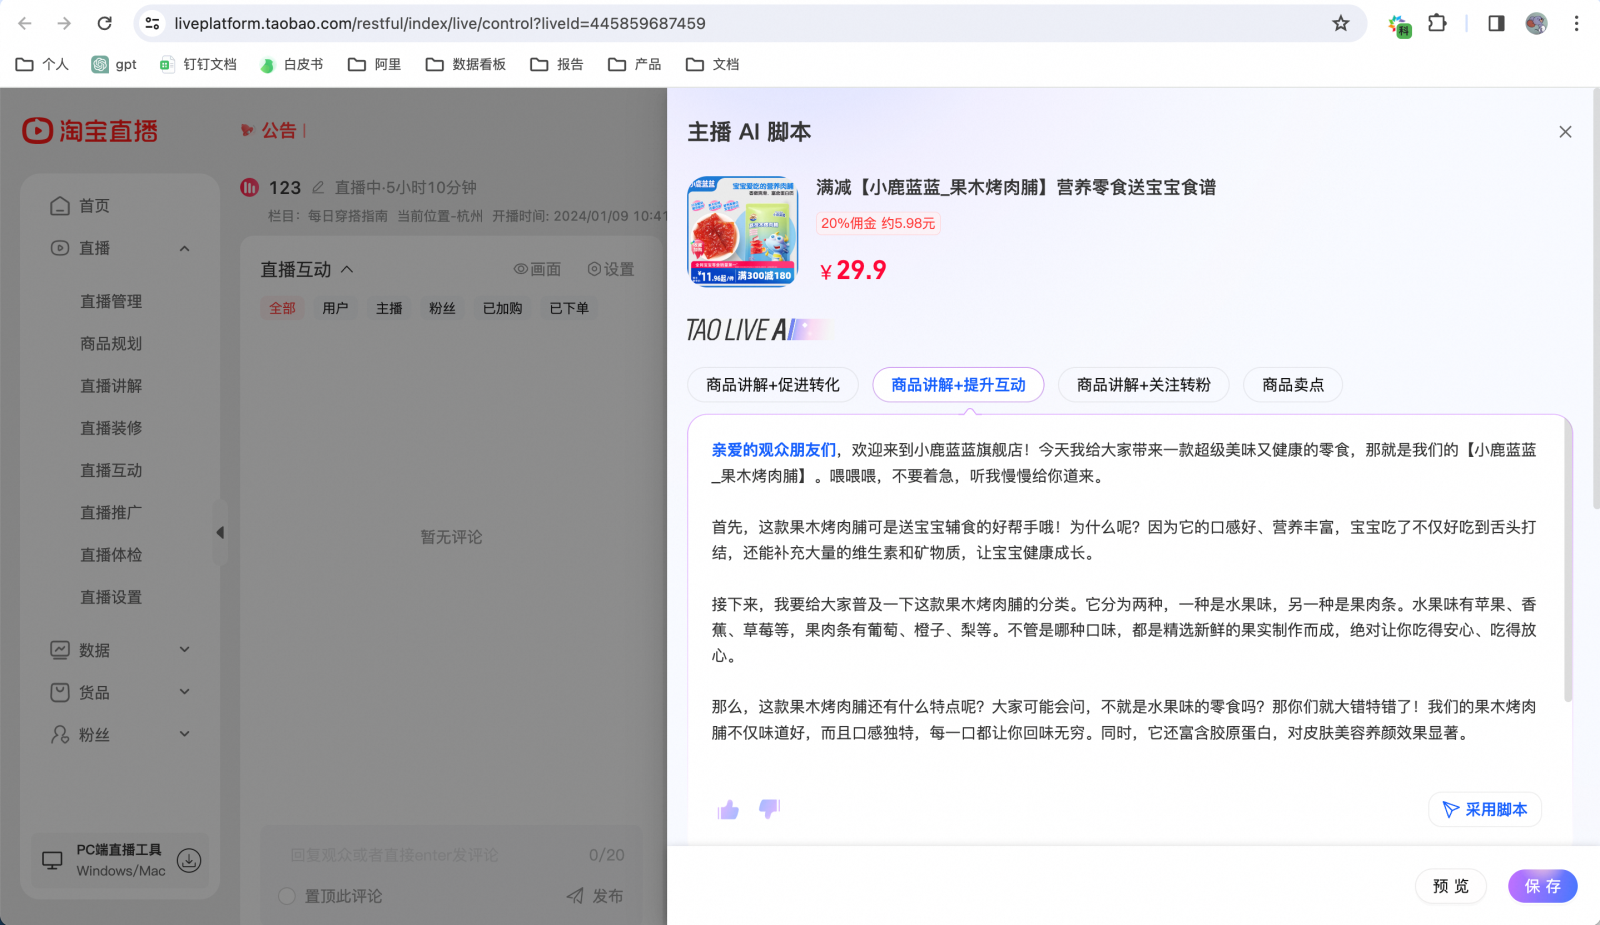Edit the live title 123 pencil icon
The width and height of the screenshot is (1600, 925).
[x=318, y=187]
